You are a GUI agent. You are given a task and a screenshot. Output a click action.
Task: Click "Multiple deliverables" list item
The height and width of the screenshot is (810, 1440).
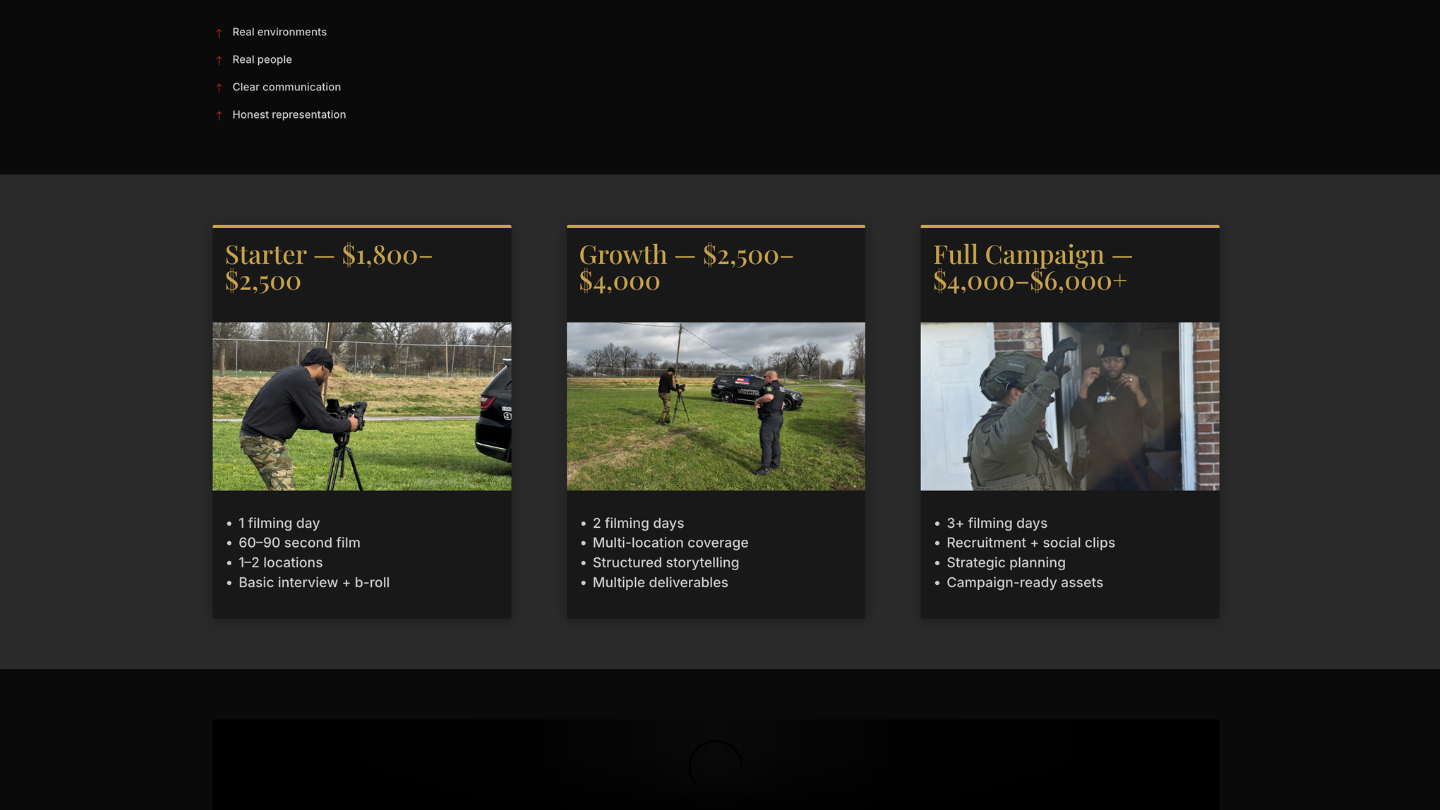(x=660, y=583)
